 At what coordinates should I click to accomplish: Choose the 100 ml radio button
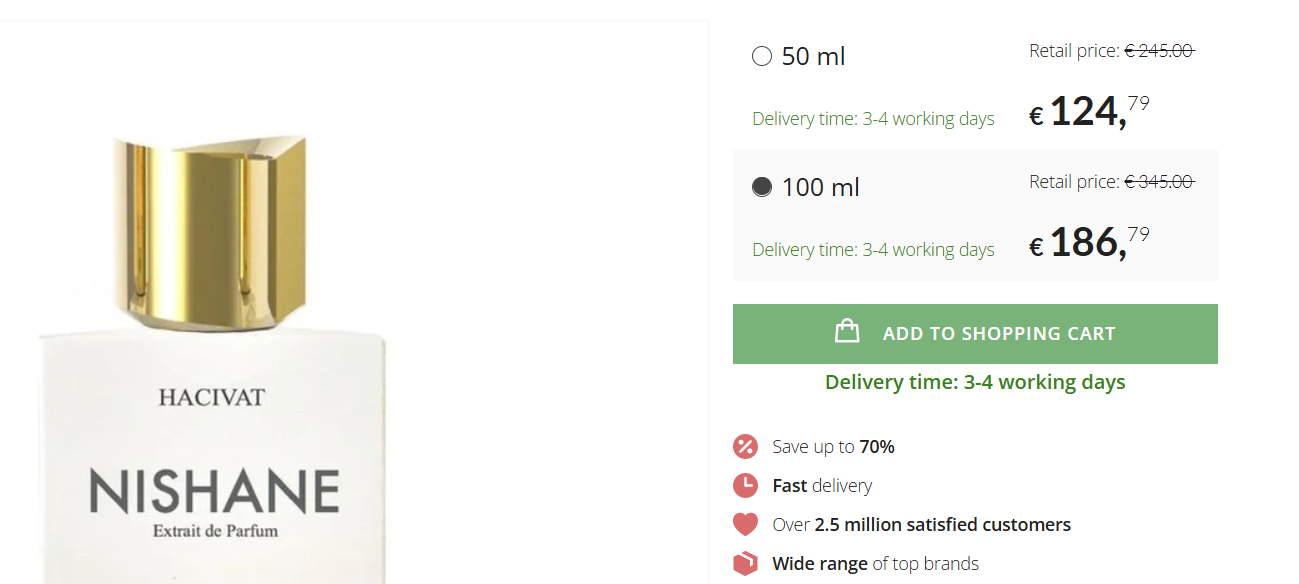[762, 187]
